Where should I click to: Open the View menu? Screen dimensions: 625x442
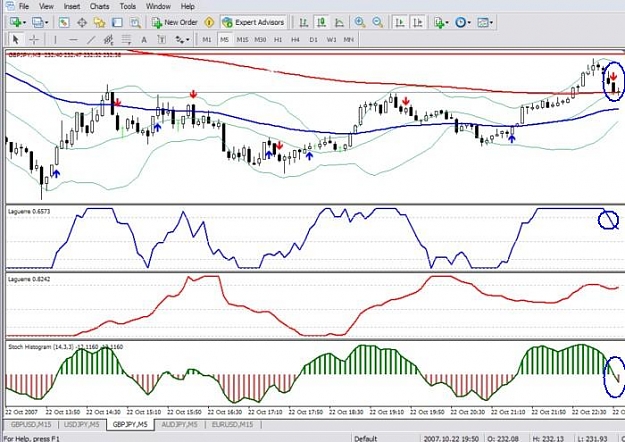click(46, 6)
